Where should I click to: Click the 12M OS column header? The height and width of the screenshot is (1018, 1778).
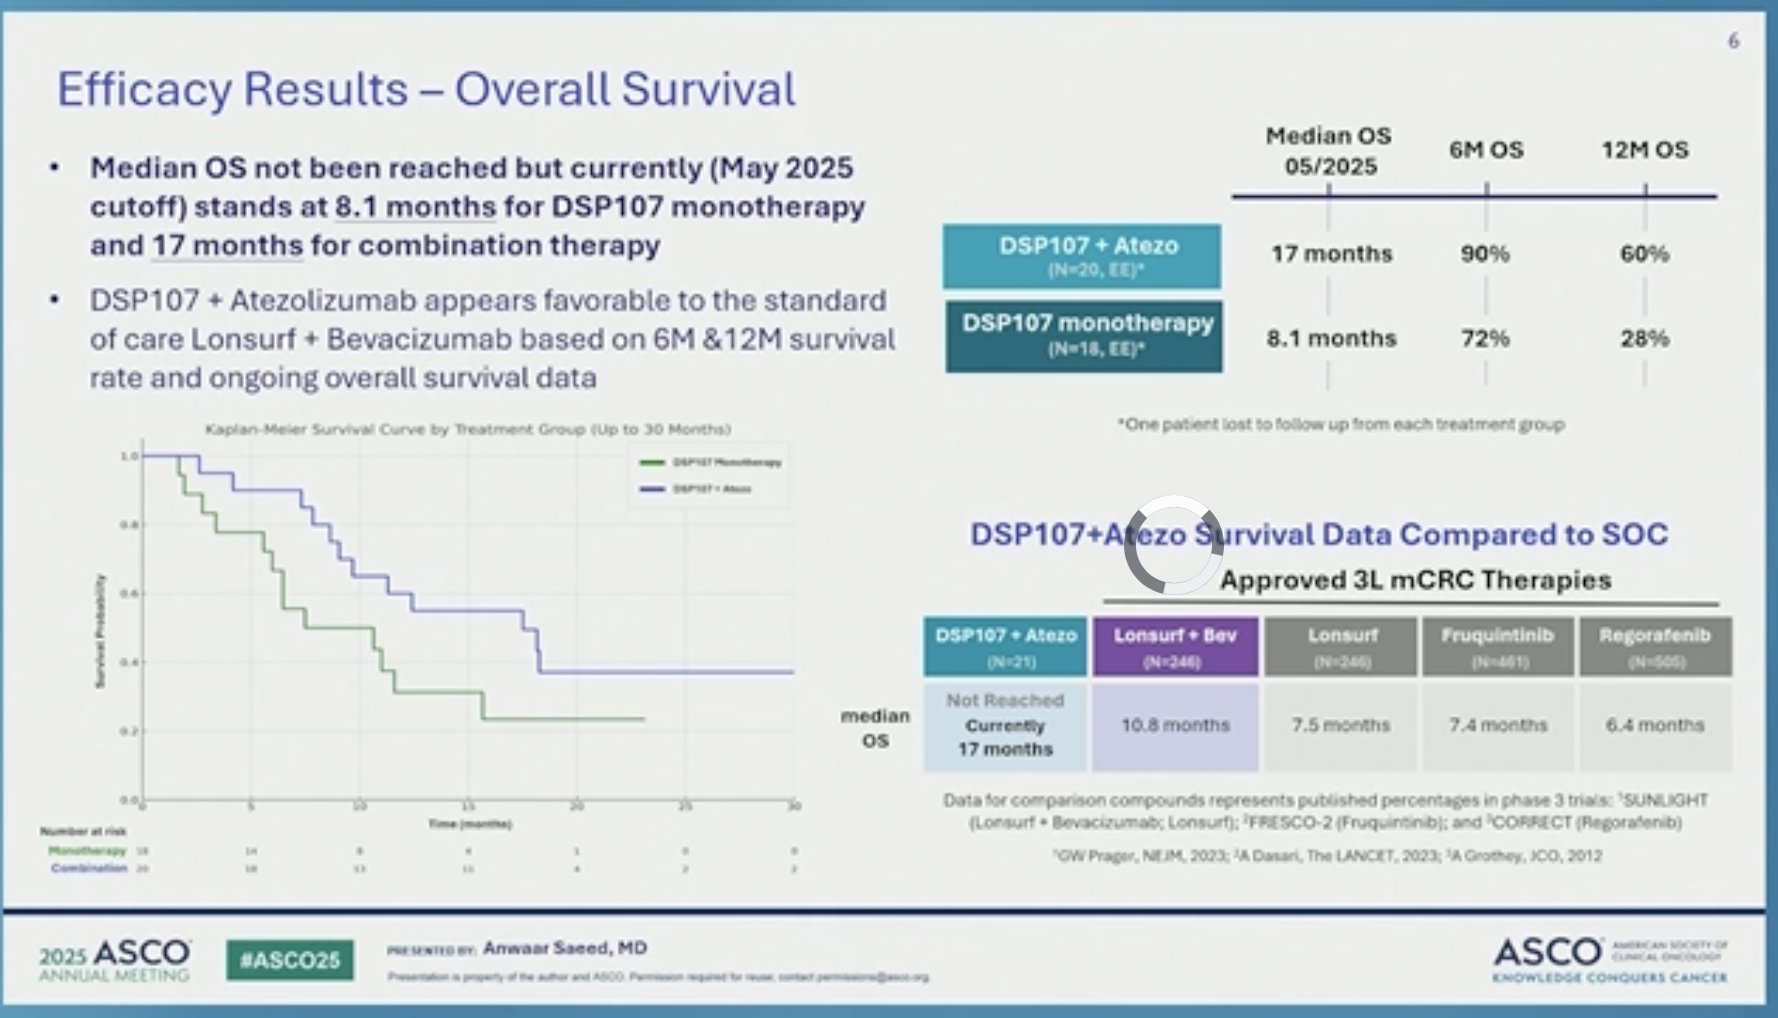coord(1644,150)
